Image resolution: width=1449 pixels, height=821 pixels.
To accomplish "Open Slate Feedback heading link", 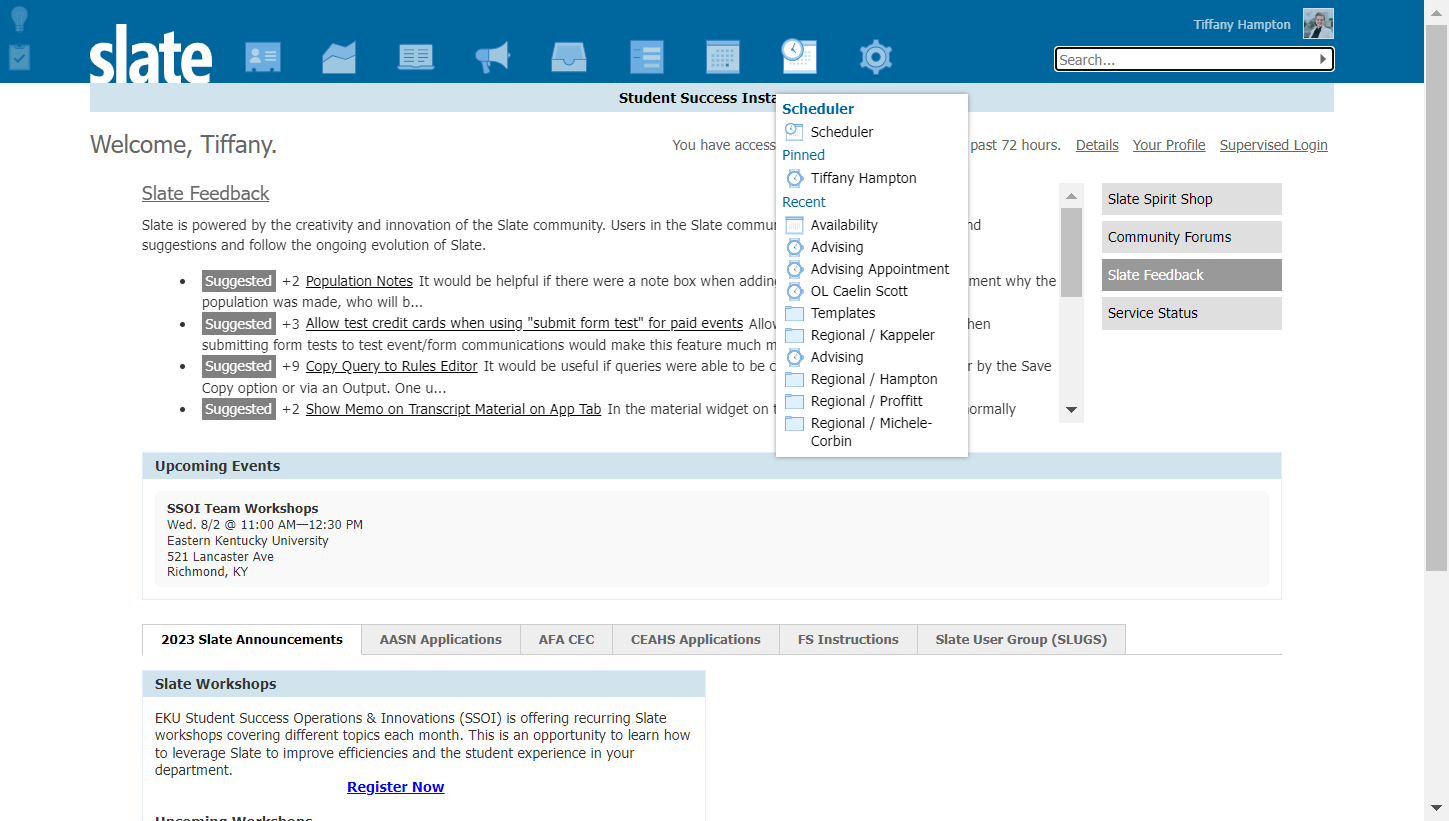I will [x=206, y=193].
